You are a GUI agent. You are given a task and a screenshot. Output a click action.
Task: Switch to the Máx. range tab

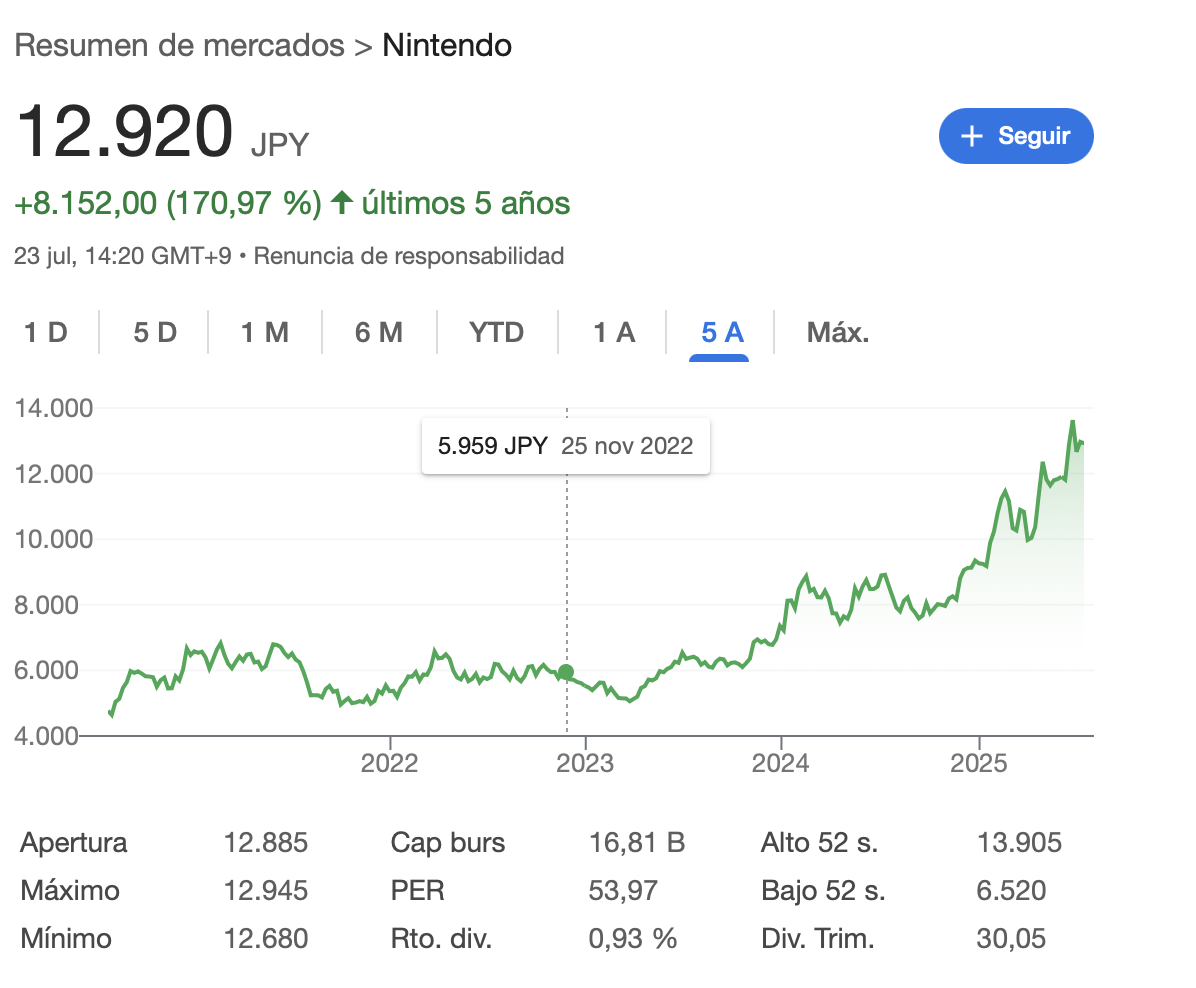tap(838, 332)
